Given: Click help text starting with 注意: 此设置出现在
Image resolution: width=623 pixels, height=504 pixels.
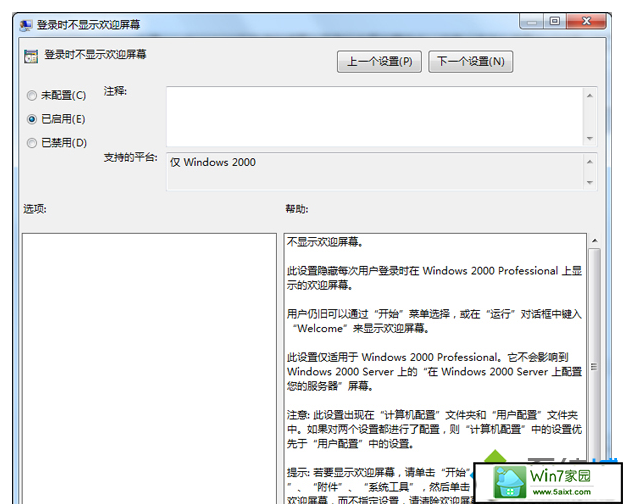Looking at the screenshot, I should 434,429.
